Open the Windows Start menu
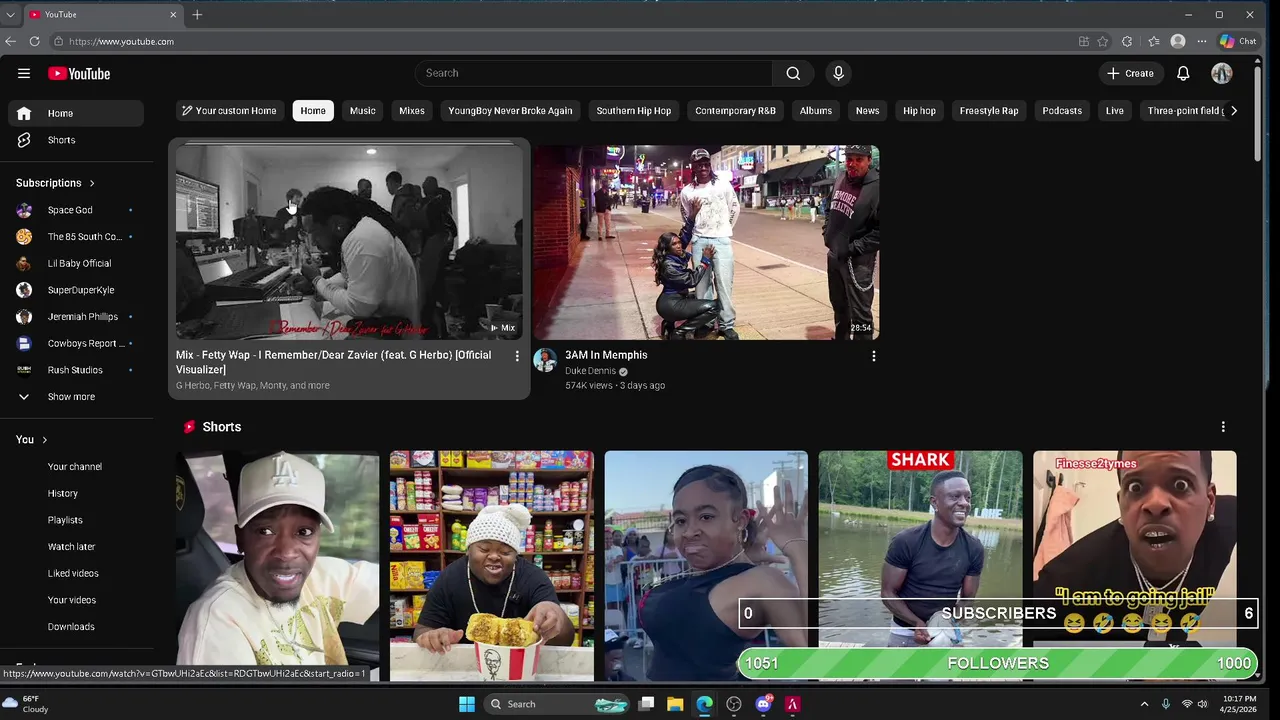 coord(467,704)
